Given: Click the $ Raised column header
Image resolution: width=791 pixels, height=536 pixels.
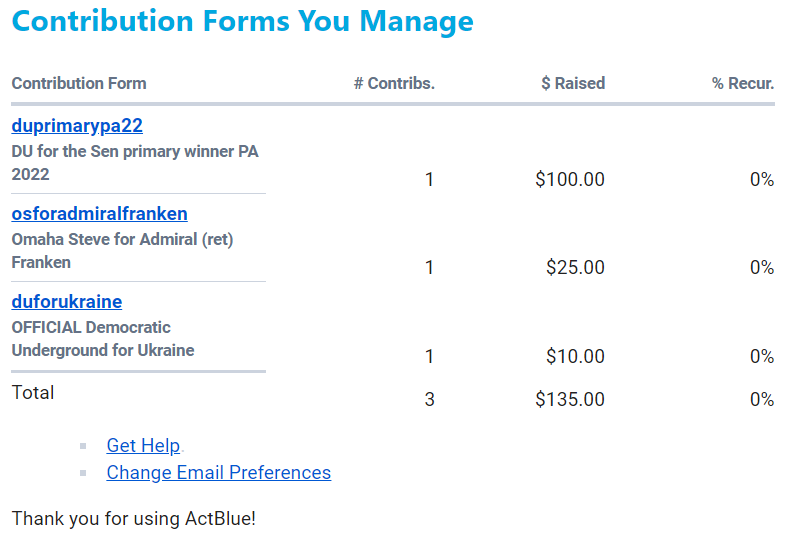Looking at the screenshot, I should coord(573,84).
